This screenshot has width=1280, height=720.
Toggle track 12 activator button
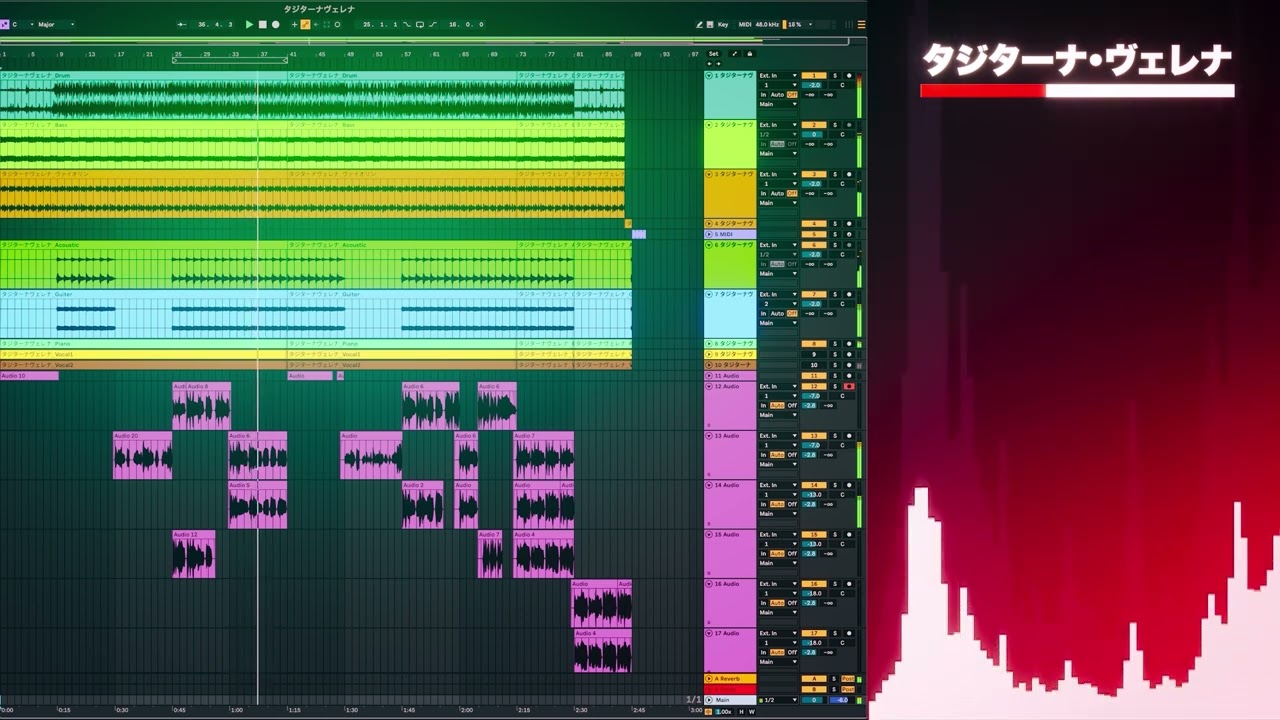pyautogui.click(x=814, y=386)
